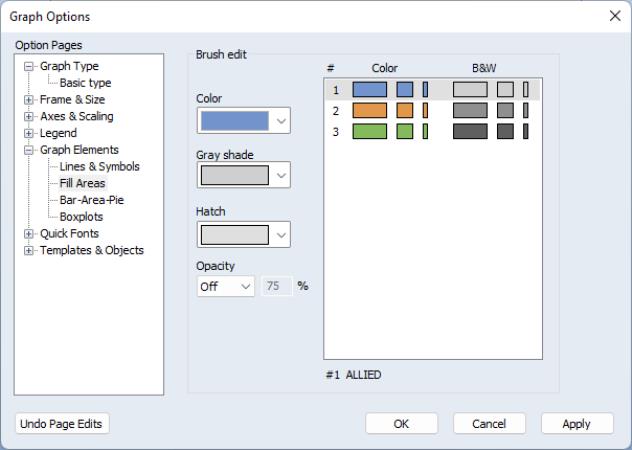Expand the Axes & Scaling node
The image size is (632, 450).
coord(29,117)
